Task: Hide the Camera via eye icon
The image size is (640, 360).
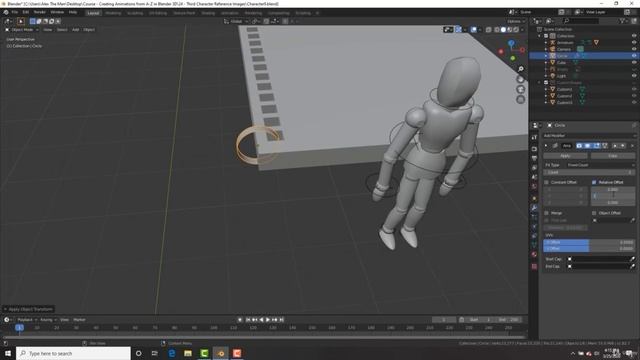Action: coord(634,49)
